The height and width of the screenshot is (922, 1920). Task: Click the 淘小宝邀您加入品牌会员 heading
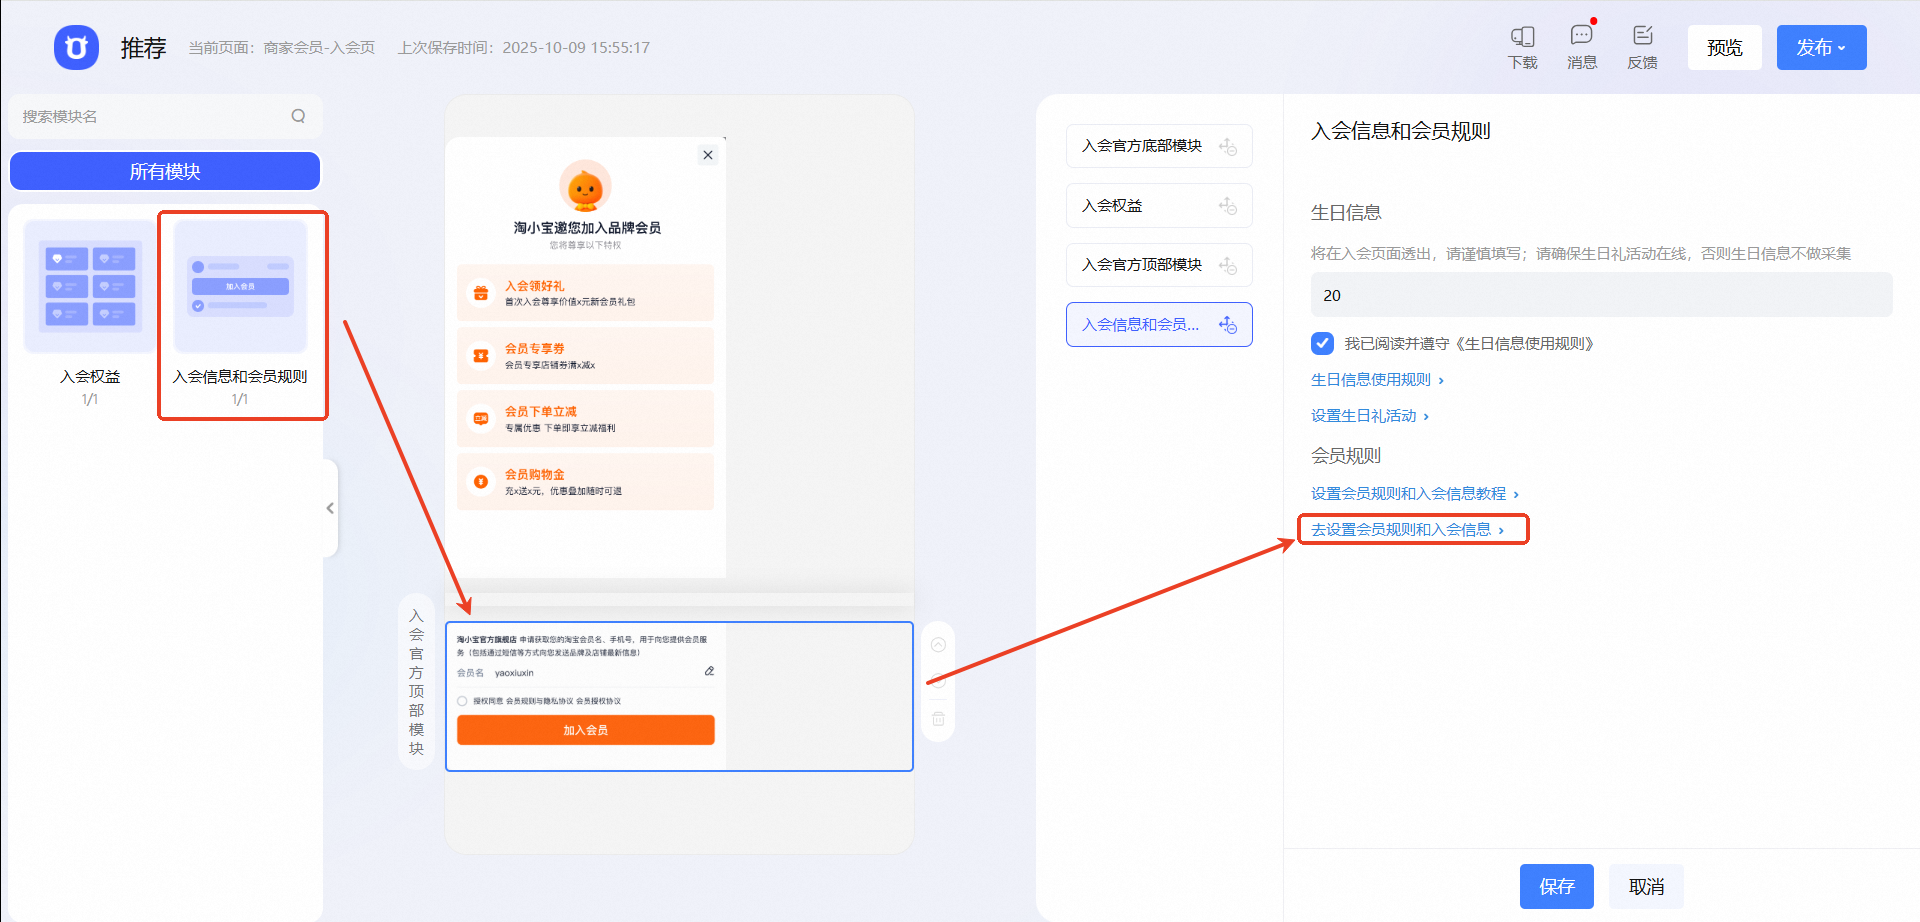587,228
